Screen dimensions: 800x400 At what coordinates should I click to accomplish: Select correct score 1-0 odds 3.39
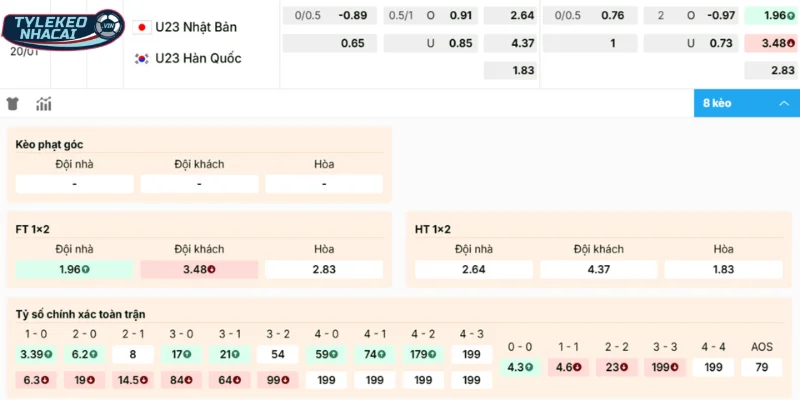35,354
